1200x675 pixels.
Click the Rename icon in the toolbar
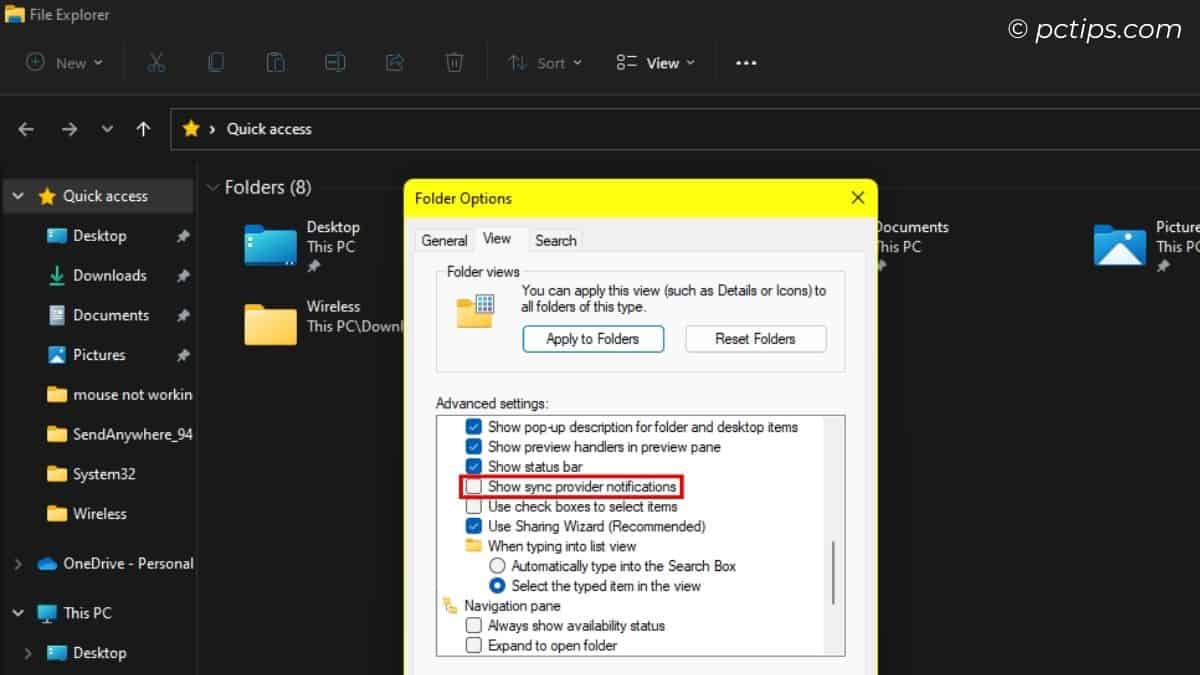335,62
